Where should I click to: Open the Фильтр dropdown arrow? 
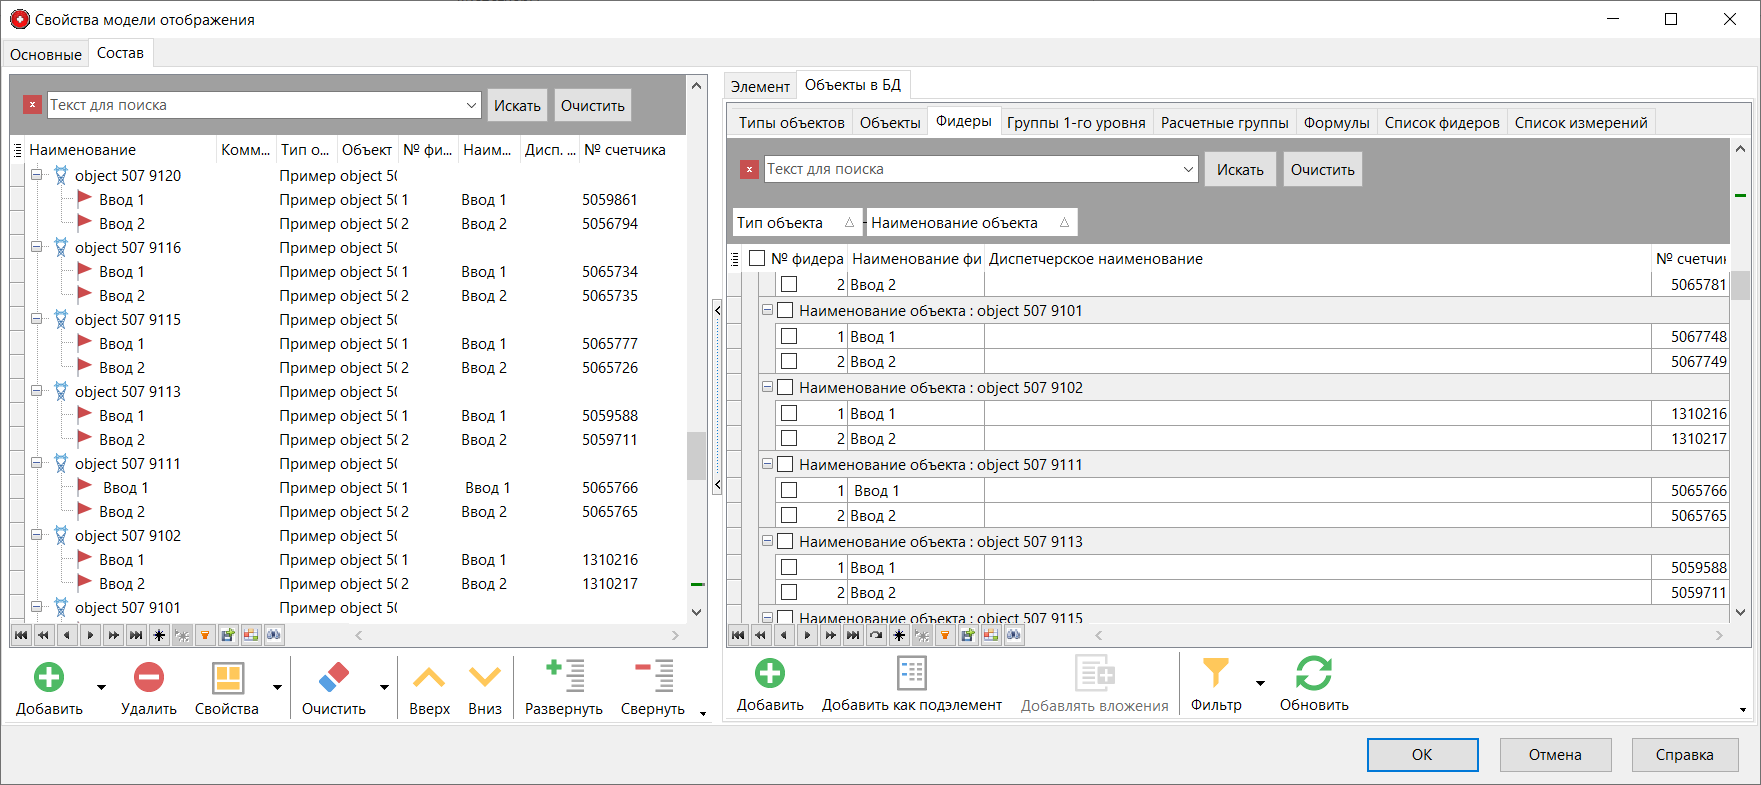coord(1260,683)
